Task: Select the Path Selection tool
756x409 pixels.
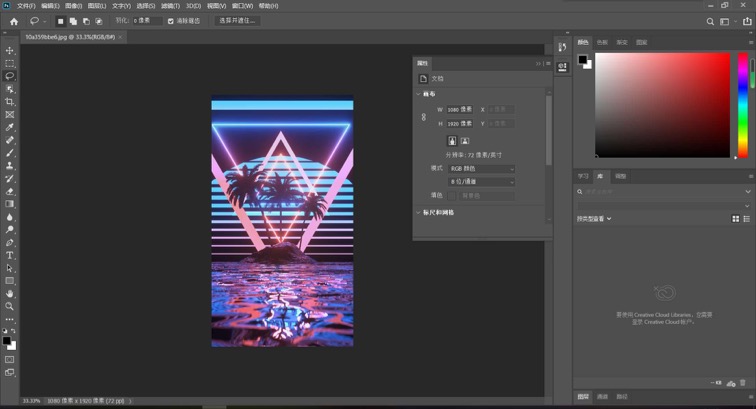Action: click(x=9, y=268)
